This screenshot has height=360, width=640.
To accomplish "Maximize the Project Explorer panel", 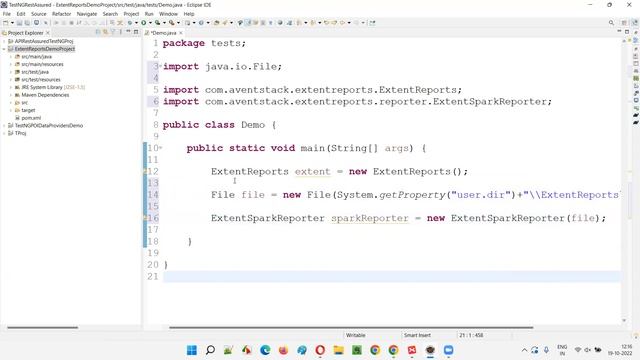I will (x=136, y=32).
